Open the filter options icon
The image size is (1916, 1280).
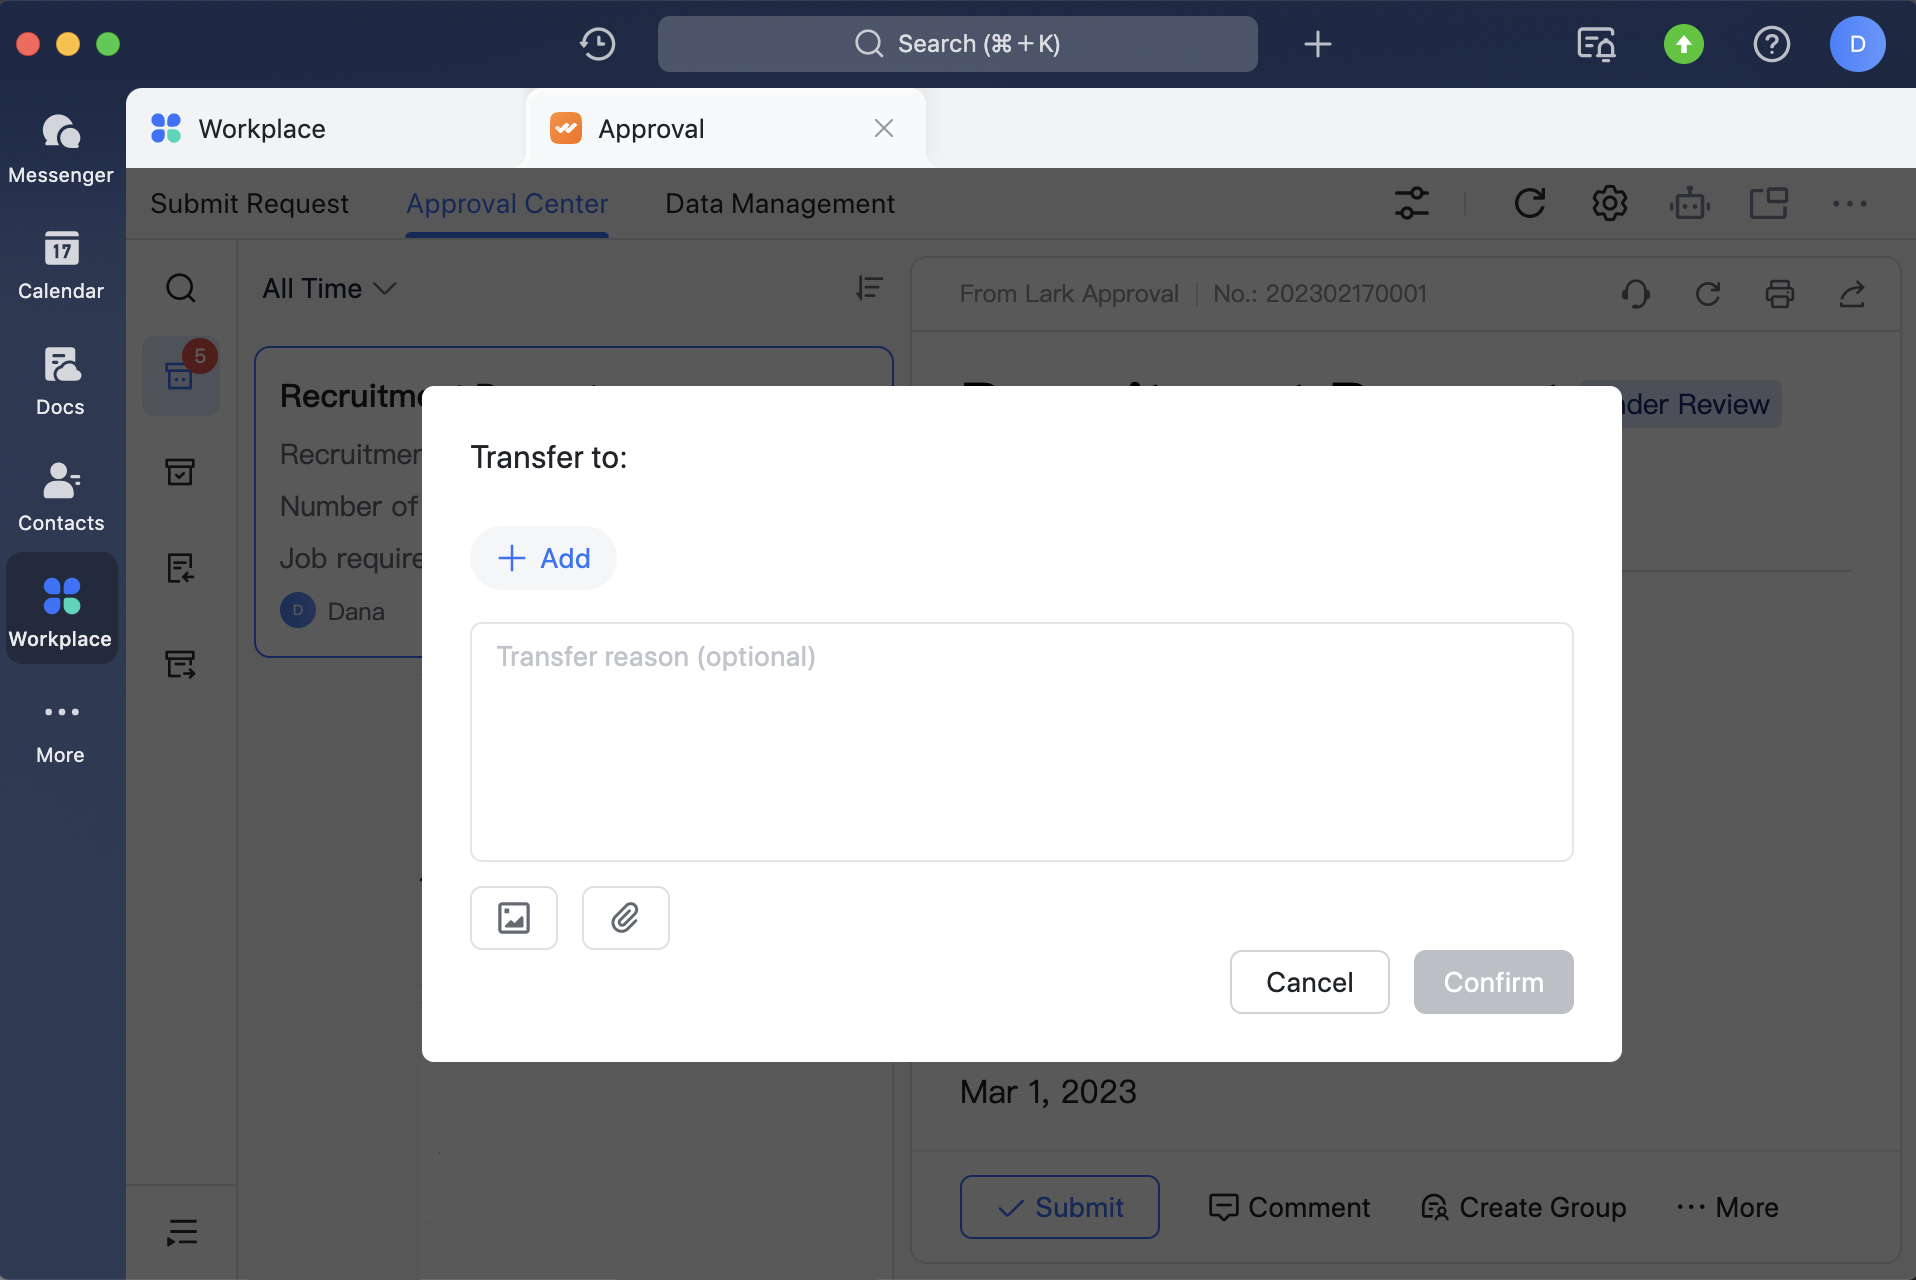coord(1412,203)
